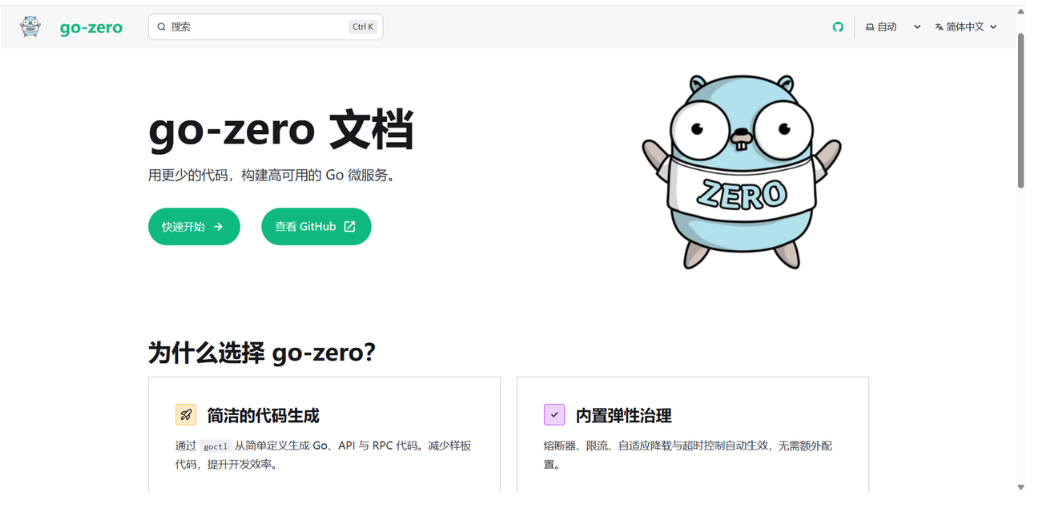Click the search magnifier icon

click(161, 27)
